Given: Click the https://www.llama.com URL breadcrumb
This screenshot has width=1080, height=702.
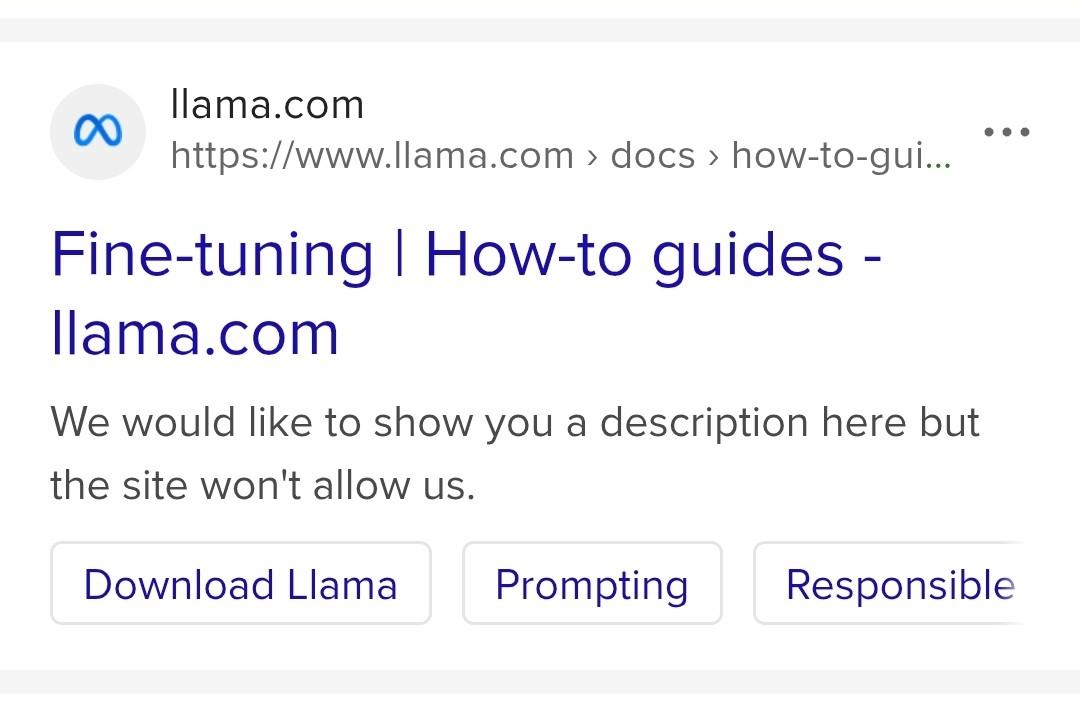Looking at the screenshot, I should click(x=372, y=156).
